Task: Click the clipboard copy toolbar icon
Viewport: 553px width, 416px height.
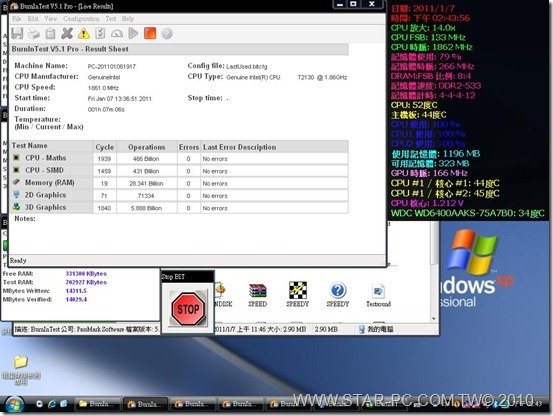Action: tap(50, 33)
